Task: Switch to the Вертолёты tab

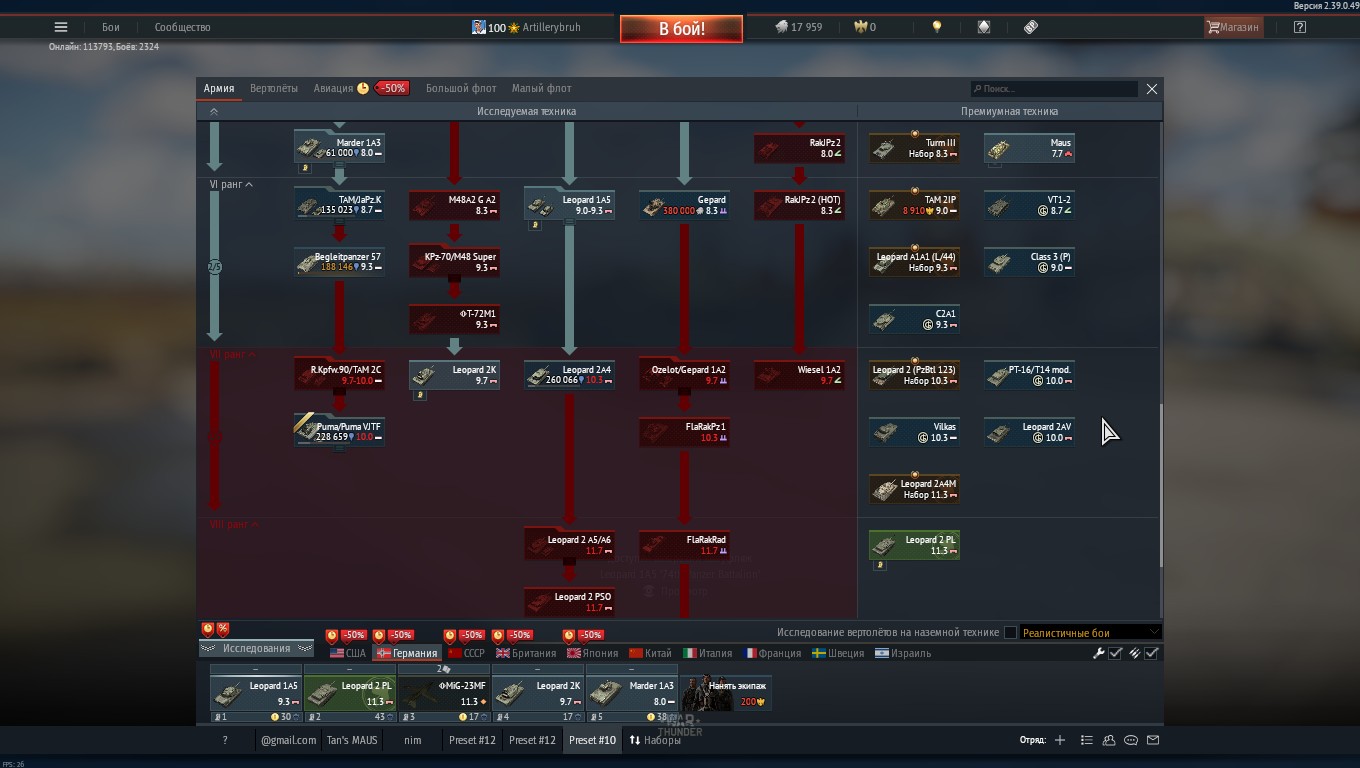Action: coord(274,88)
